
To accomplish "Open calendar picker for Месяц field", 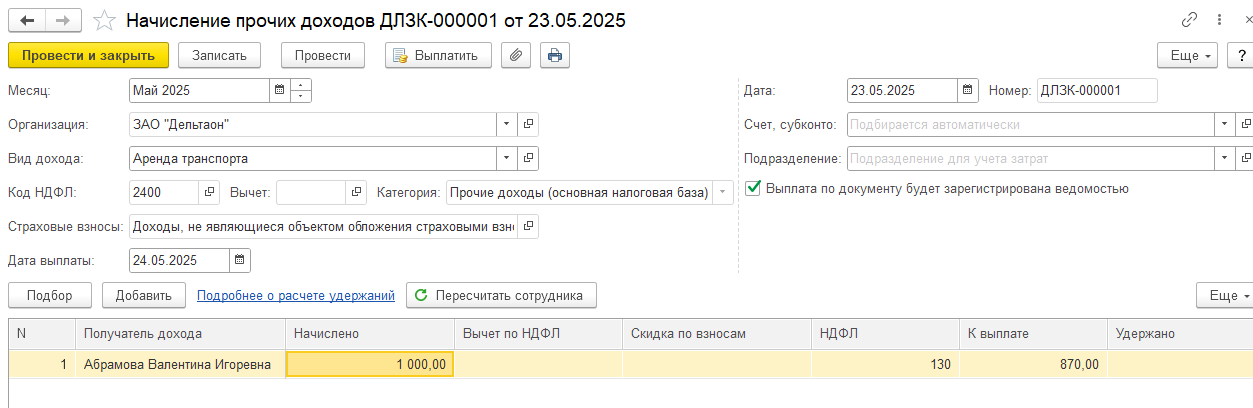I will [x=278, y=91].
